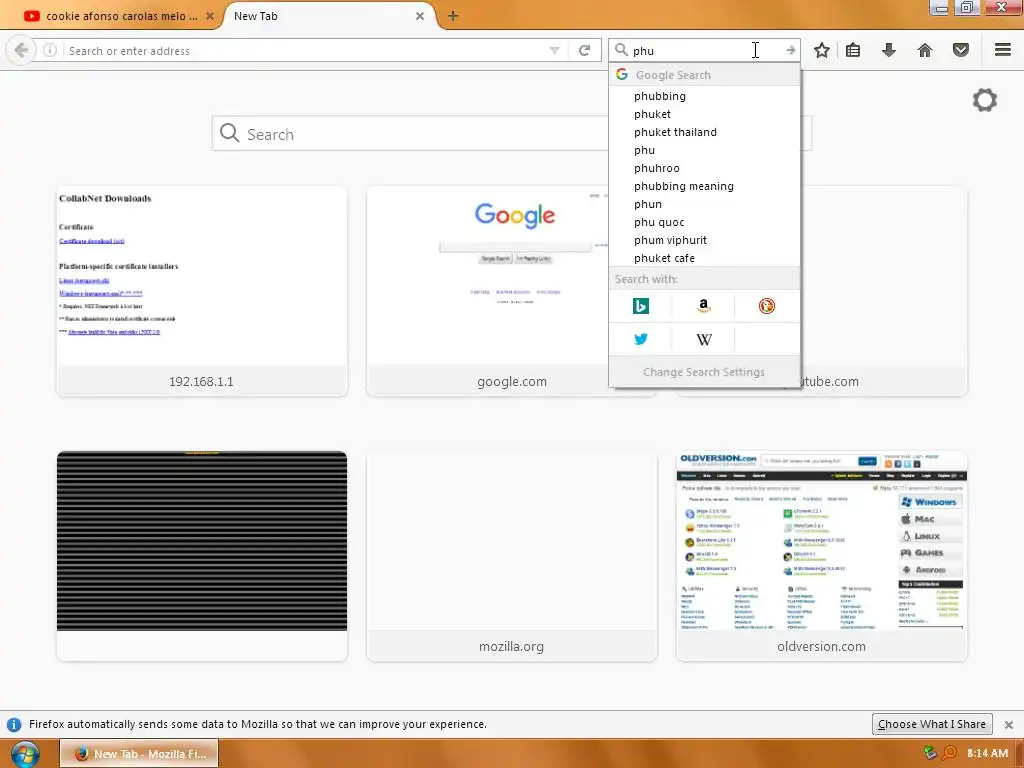Click the search bar magnifier icon
Image resolution: width=1024 pixels, height=768 pixels.
tap(621, 50)
